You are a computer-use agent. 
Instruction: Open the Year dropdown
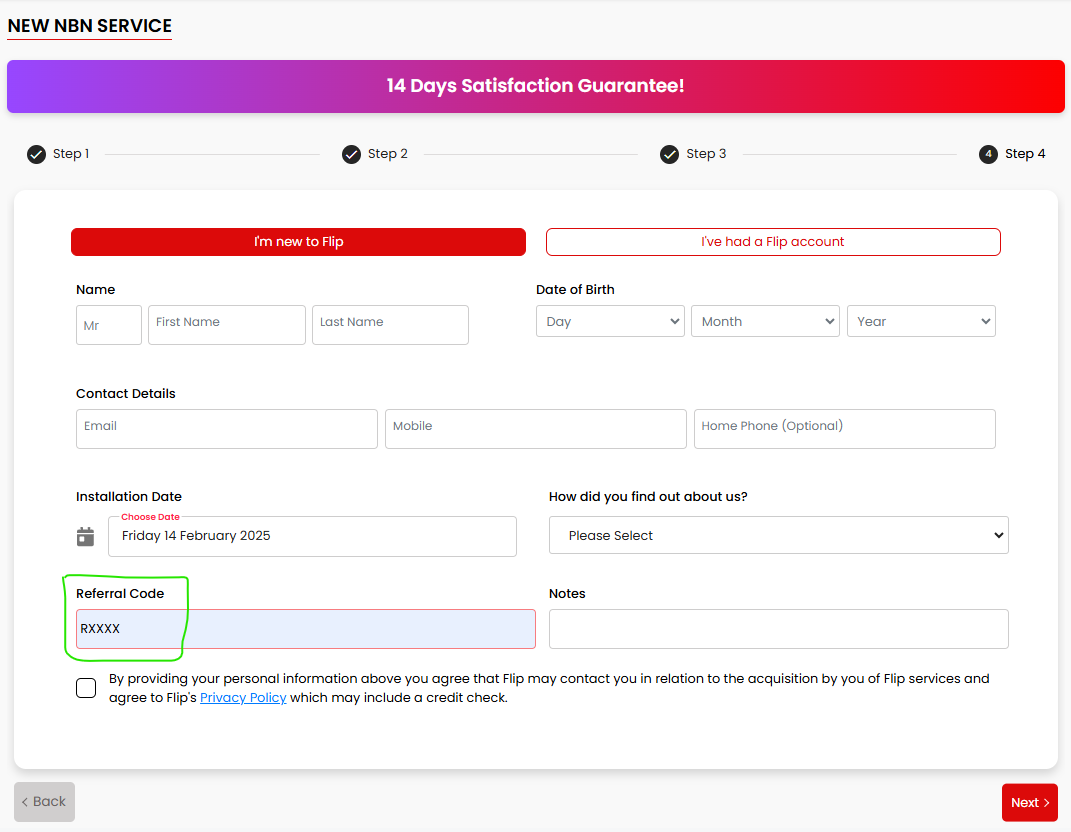[x=921, y=321]
